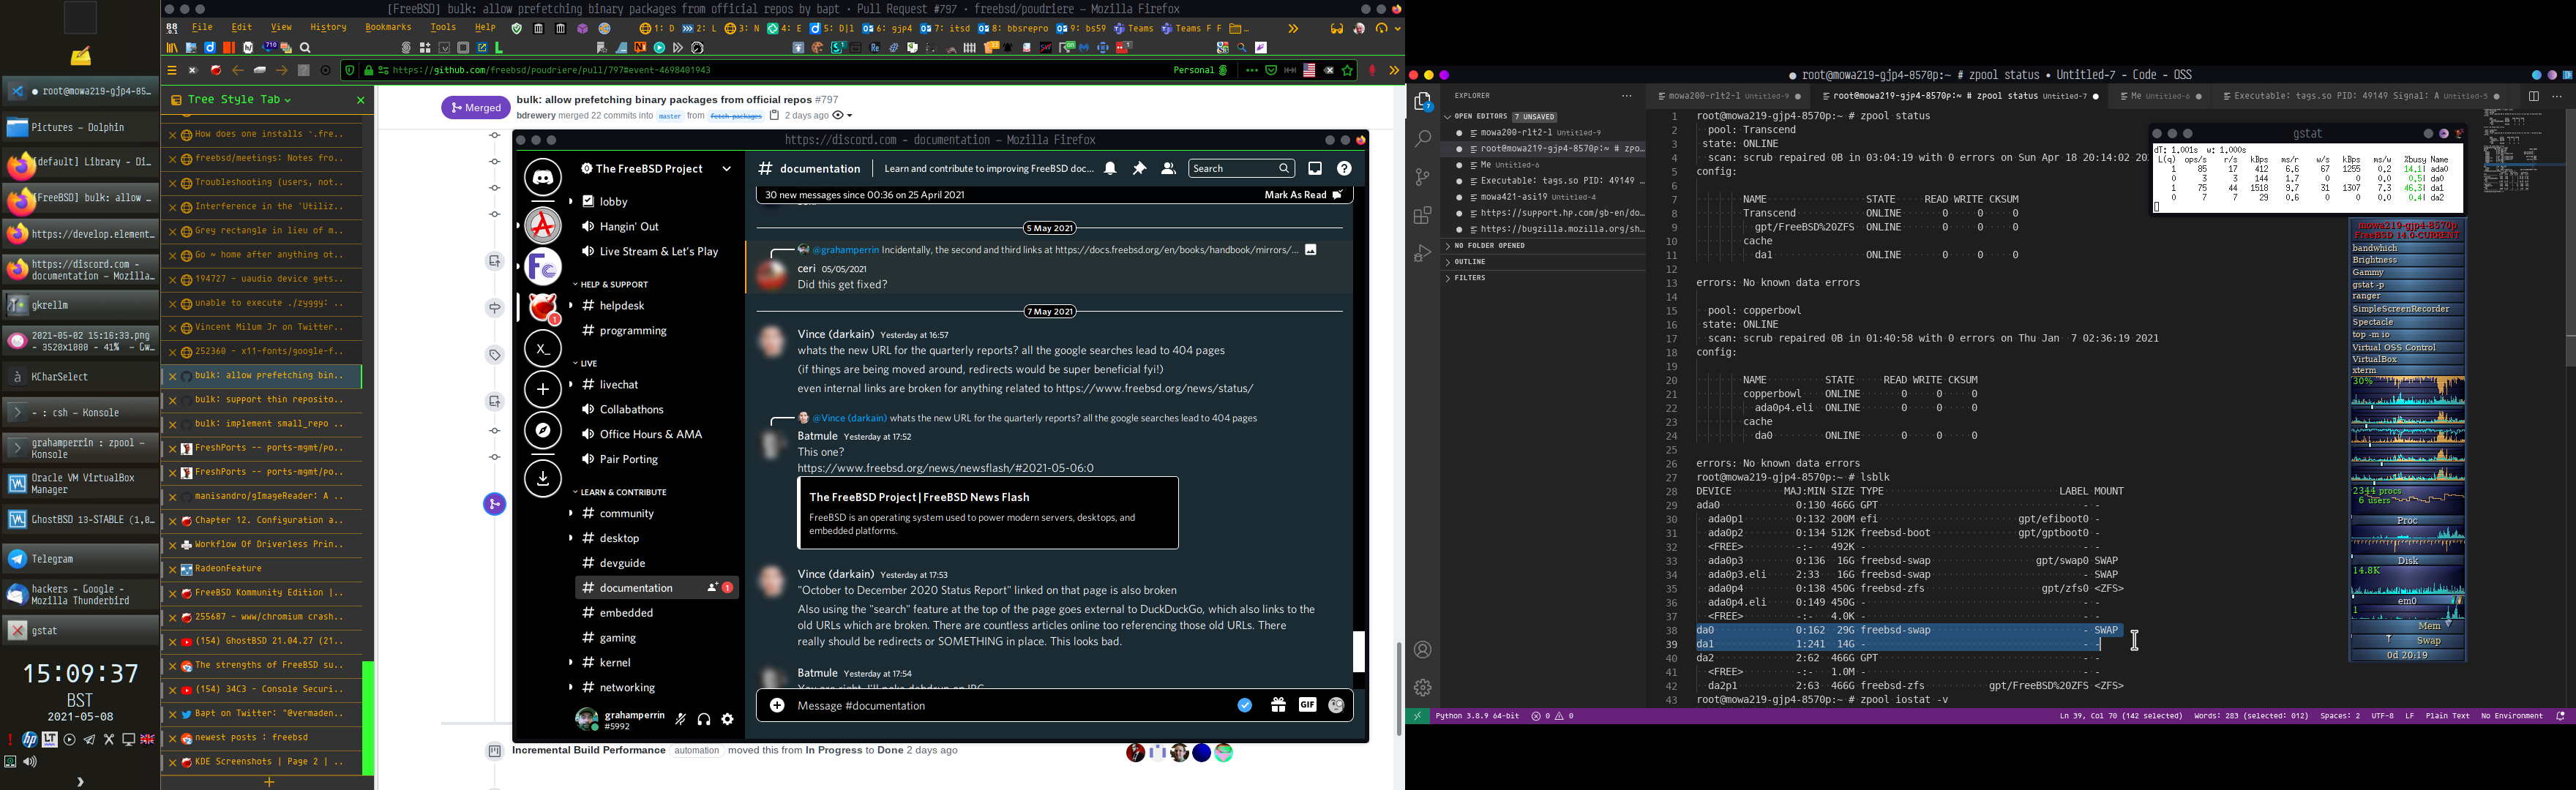Toggle Discord headphones deafen button
The image size is (2576, 790).
704,719
